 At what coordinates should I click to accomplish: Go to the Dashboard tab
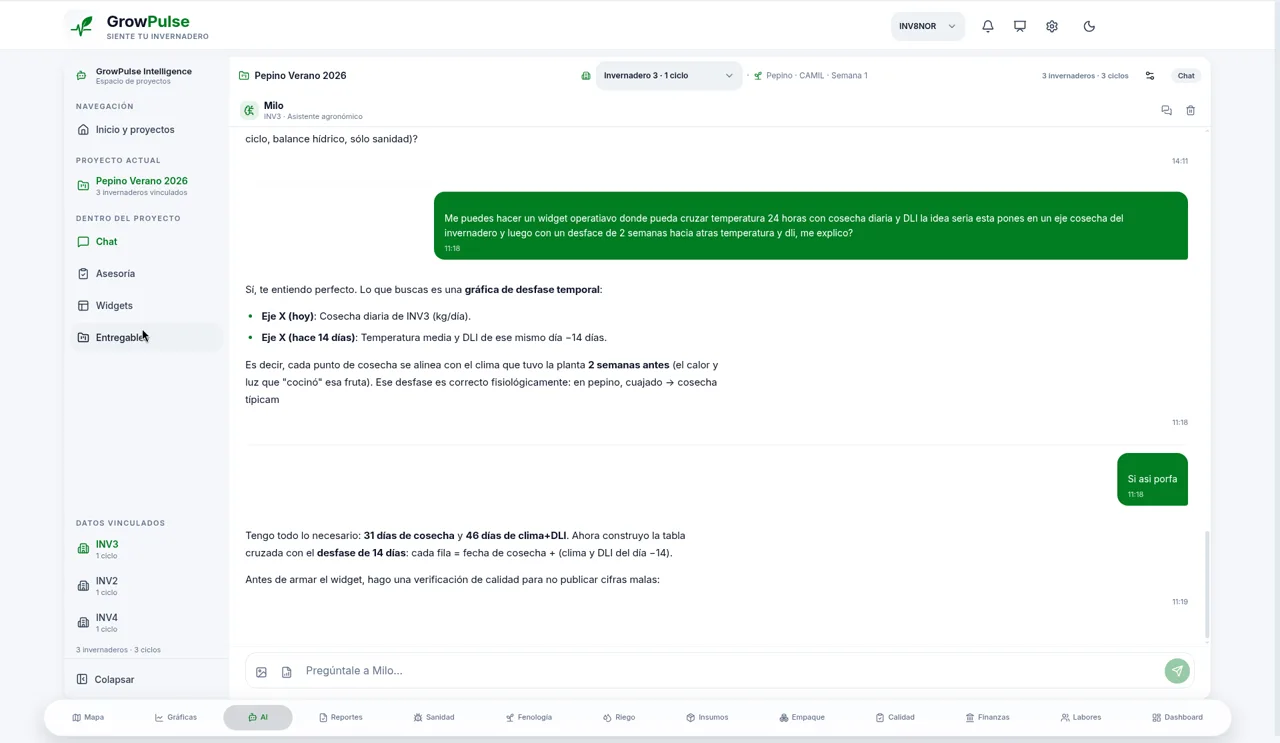click(1177, 717)
